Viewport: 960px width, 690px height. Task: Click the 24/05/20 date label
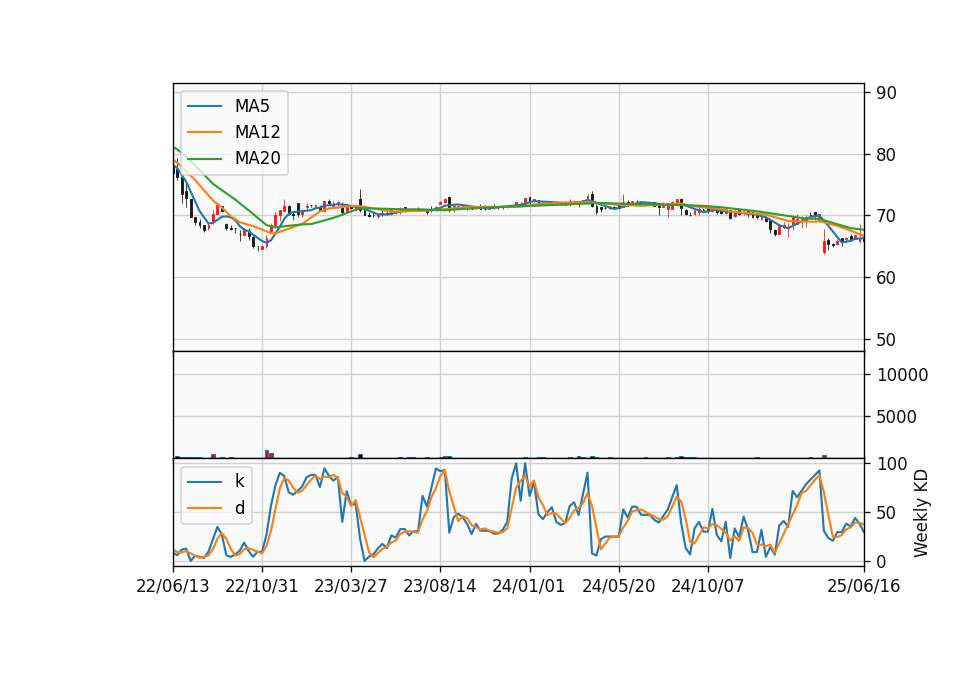[618, 586]
